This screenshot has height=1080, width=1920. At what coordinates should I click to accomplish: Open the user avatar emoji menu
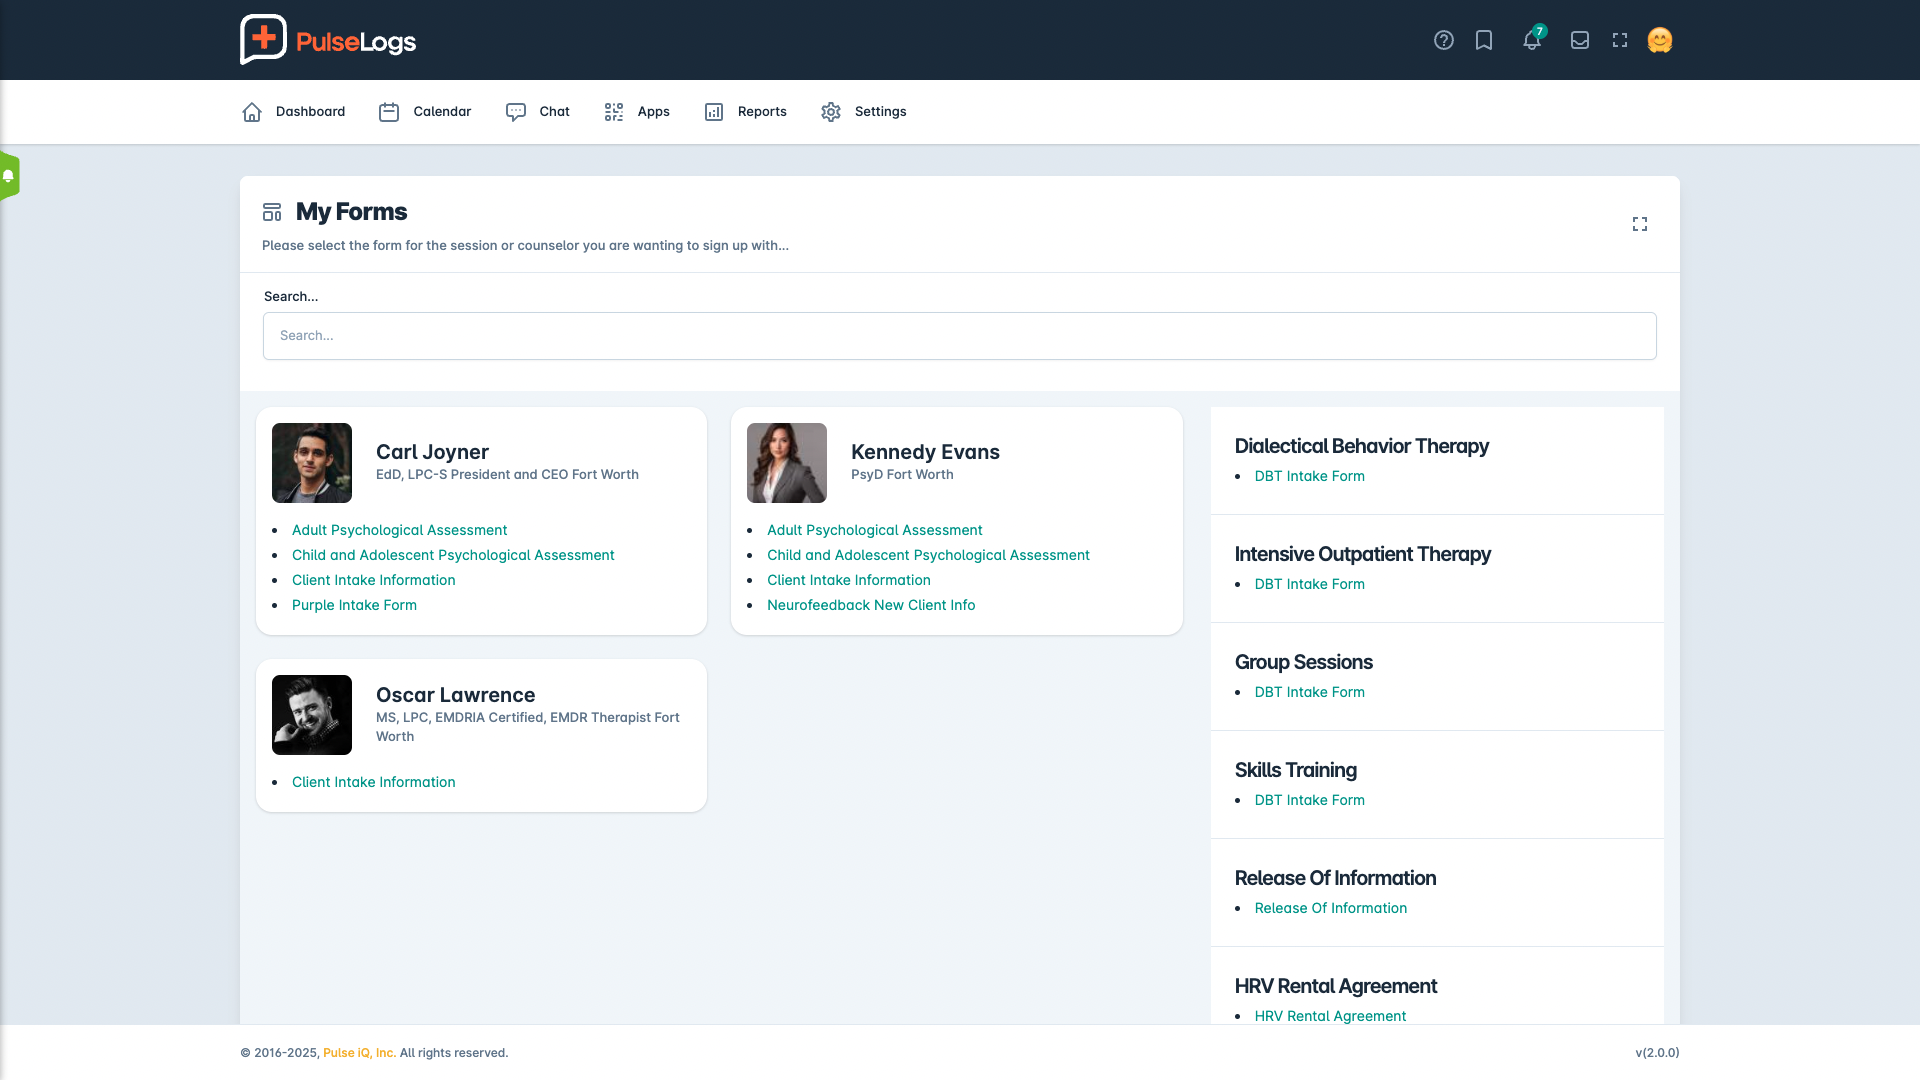(1660, 40)
